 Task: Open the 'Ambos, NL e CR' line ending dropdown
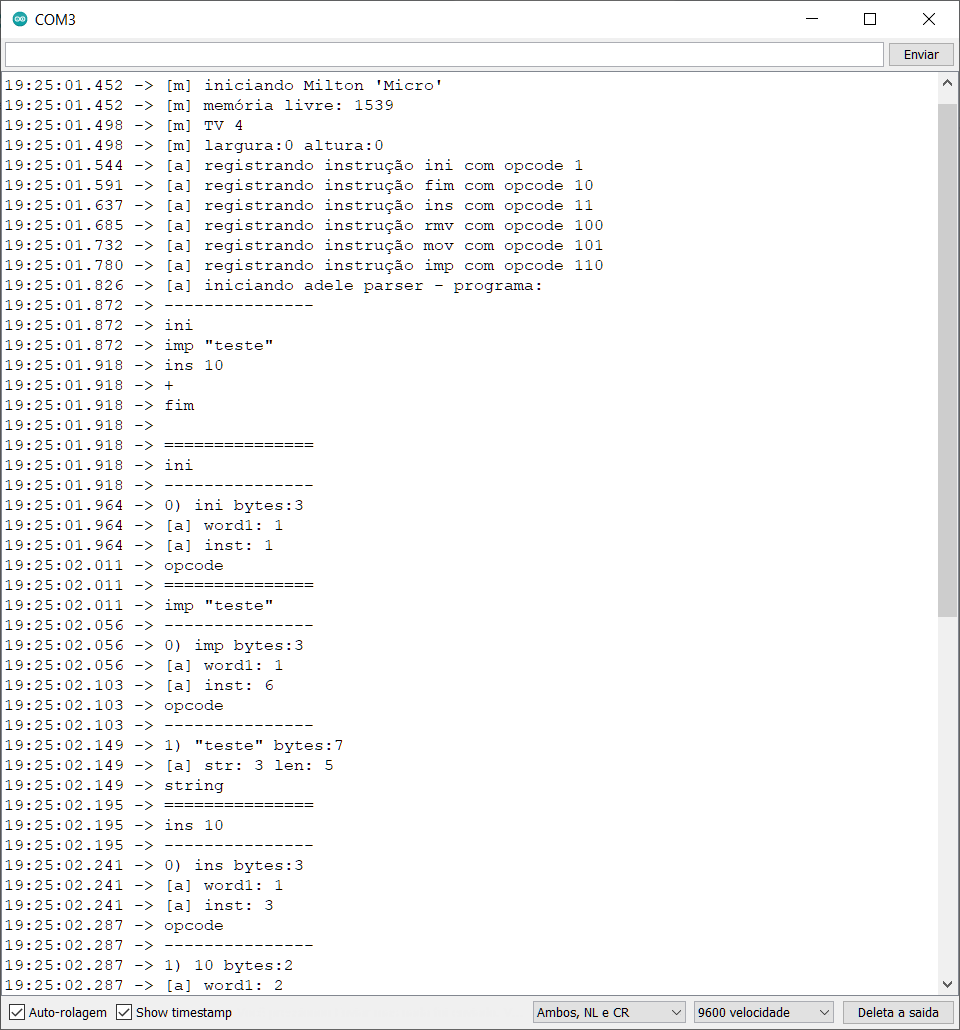(x=609, y=1012)
